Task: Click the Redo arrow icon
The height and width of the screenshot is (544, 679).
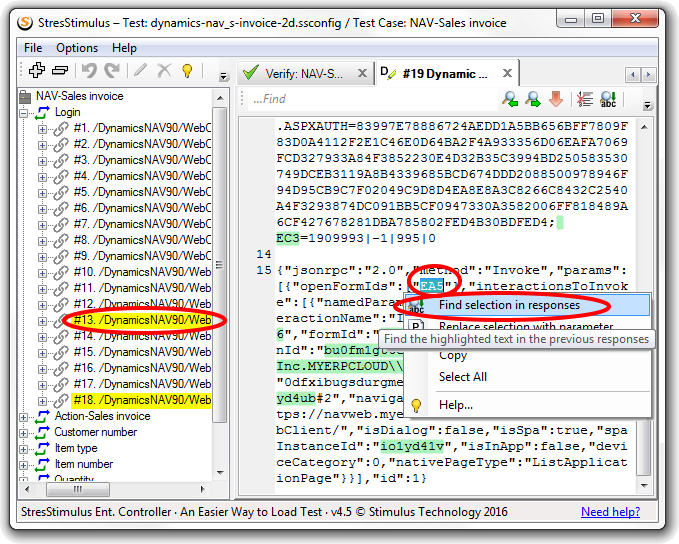Action: pyautogui.click(x=112, y=70)
